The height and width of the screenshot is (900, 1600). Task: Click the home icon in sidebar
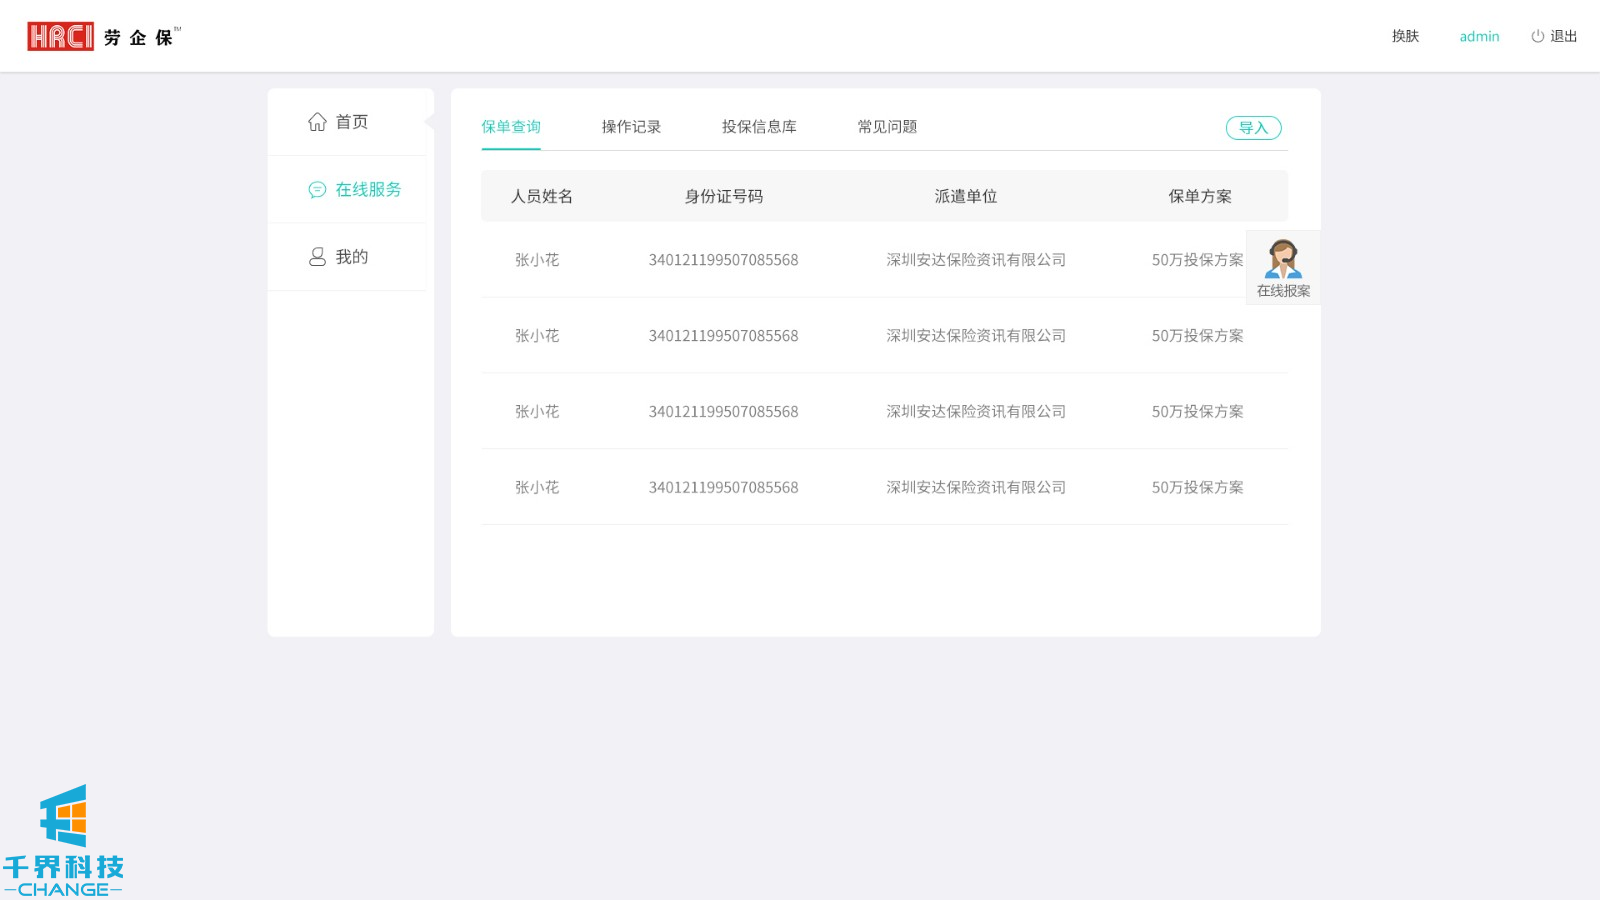pos(317,122)
